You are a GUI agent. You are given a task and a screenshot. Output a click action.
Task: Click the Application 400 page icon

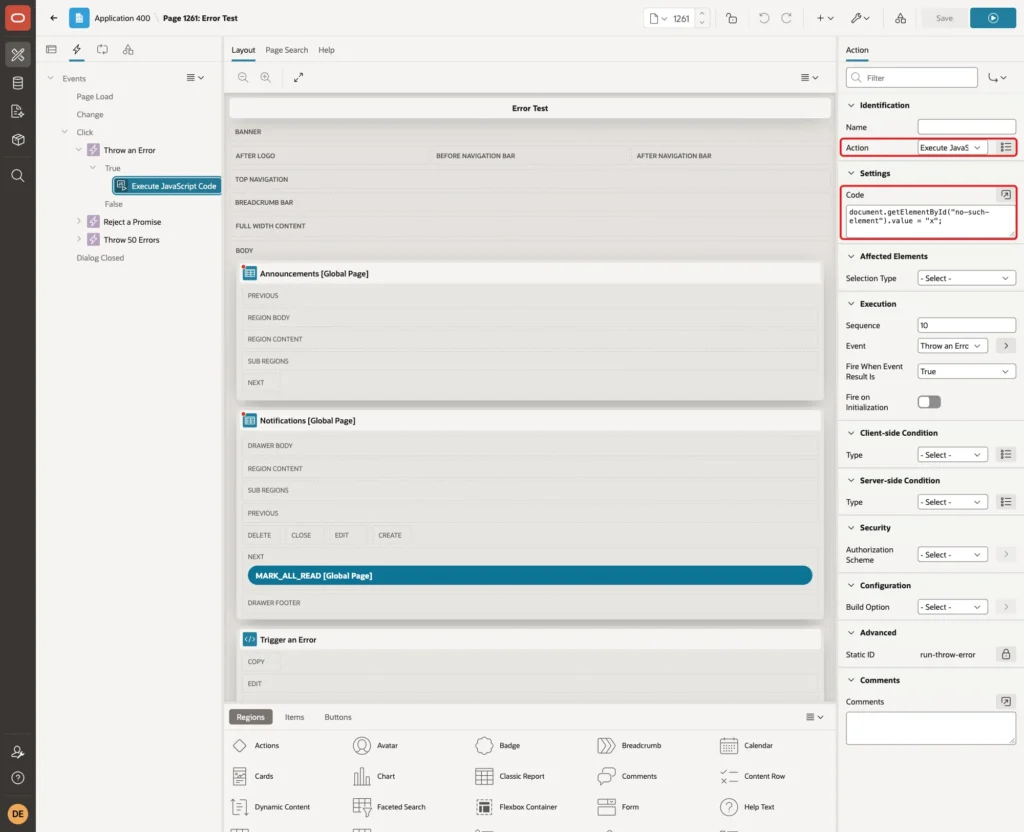point(79,18)
